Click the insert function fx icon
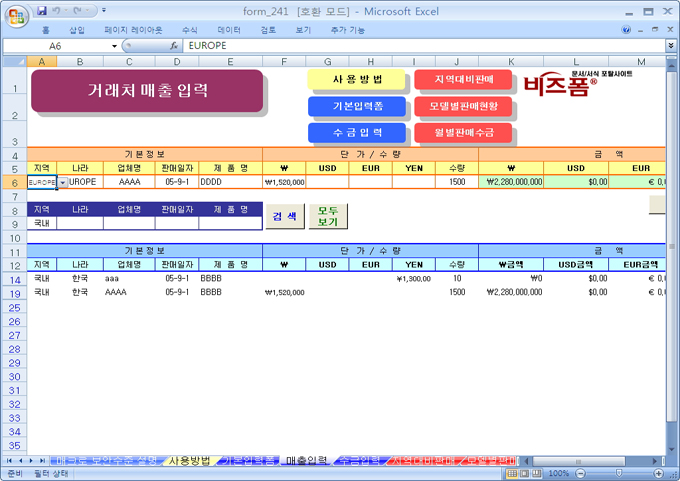The height and width of the screenshot is (481, 680). (x=174, y=46)
